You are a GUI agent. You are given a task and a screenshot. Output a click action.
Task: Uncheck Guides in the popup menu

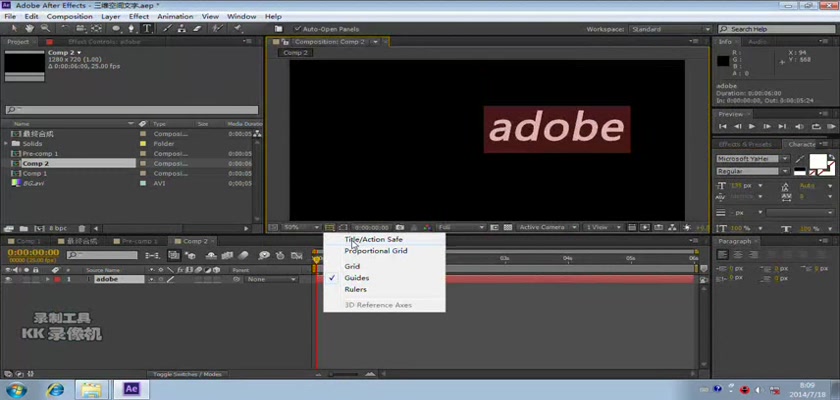coord(357,278)
